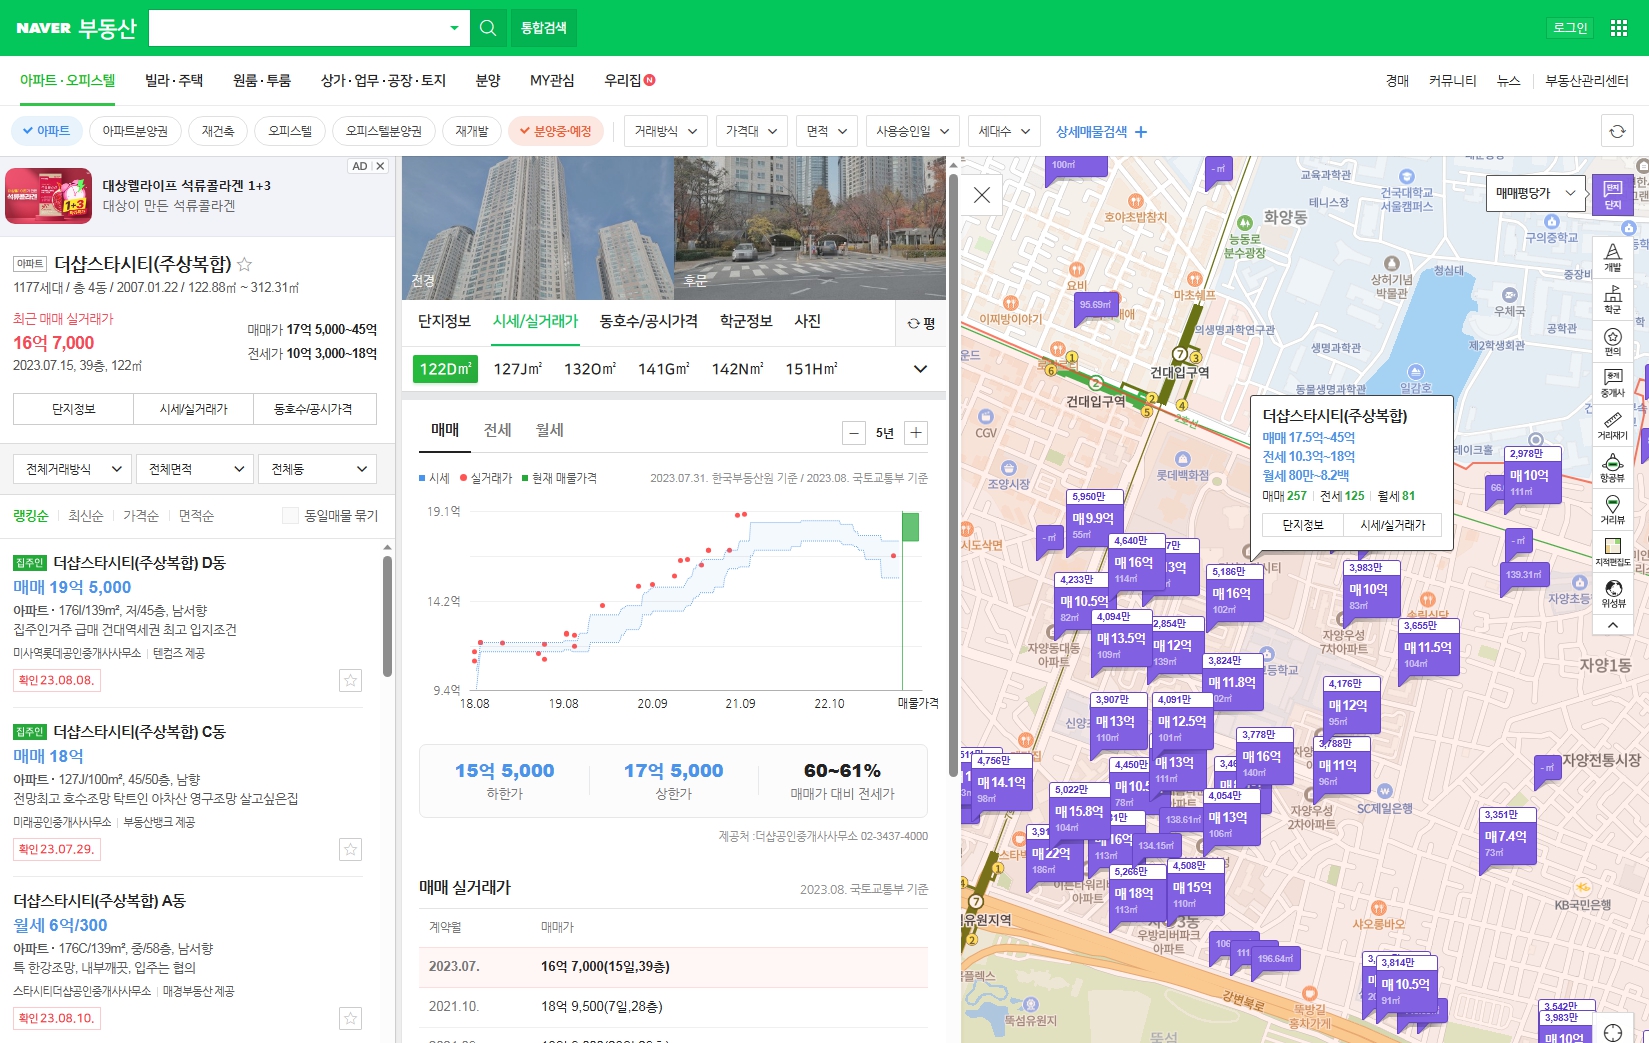Click the 로그인 button

pos(1570,28)
